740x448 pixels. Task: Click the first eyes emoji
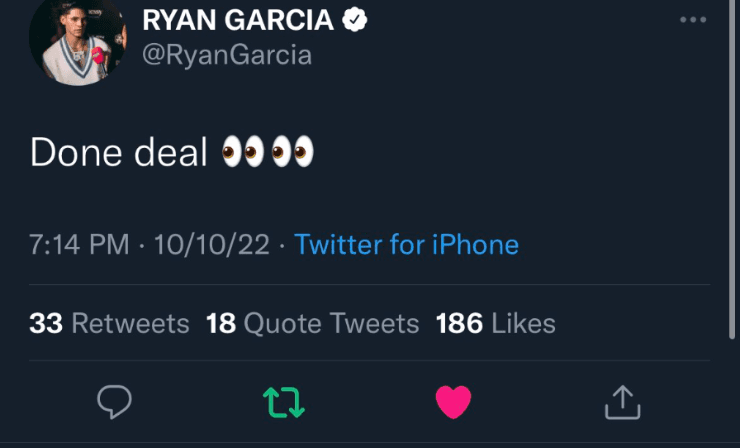pyautogui.click(x=242, y=152)
